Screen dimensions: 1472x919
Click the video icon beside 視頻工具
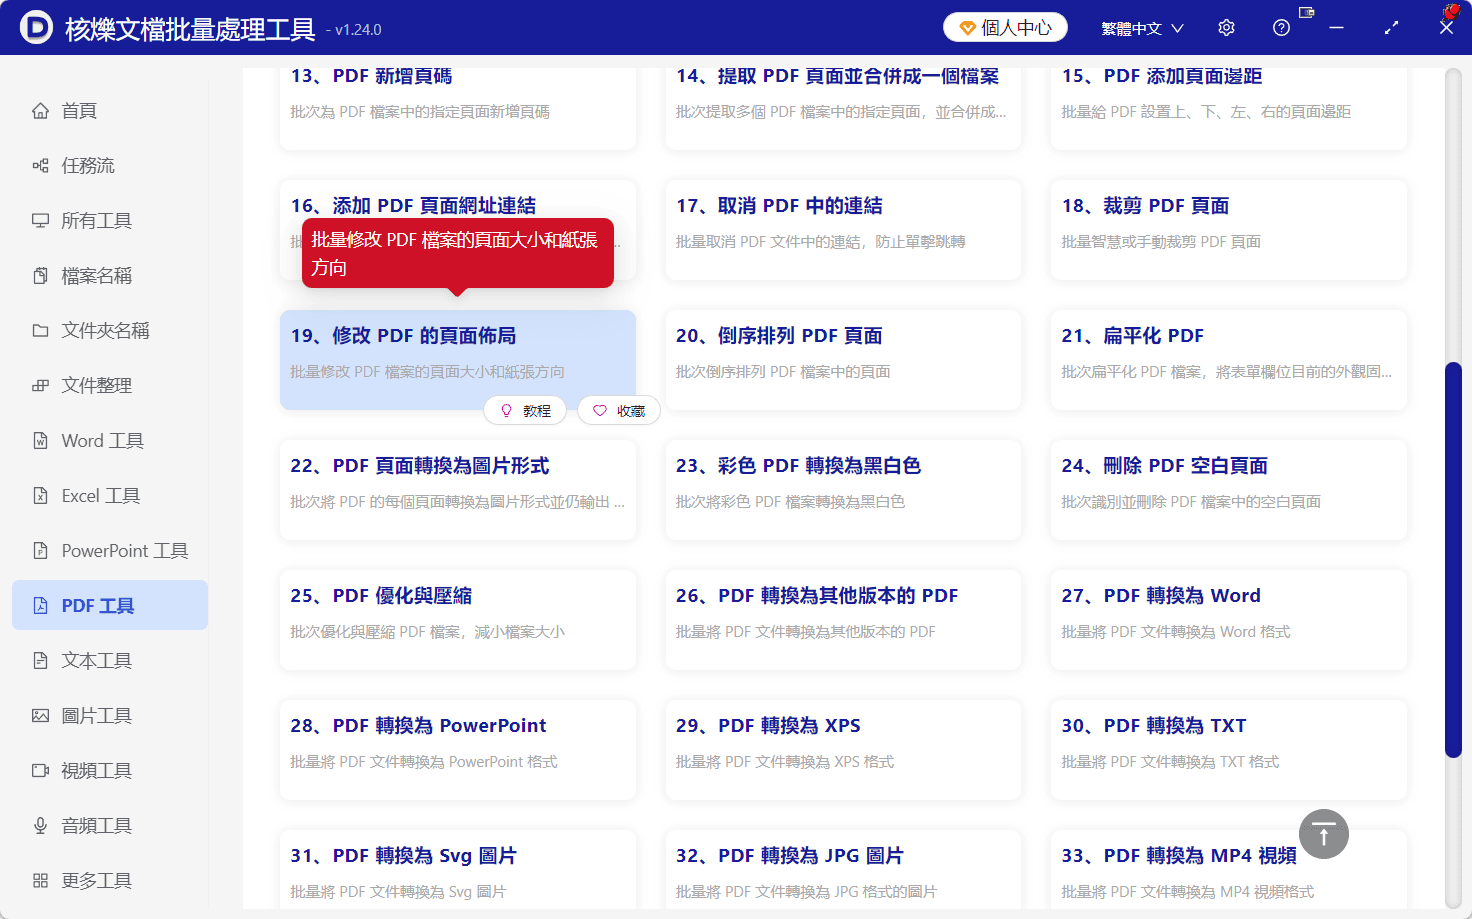[40, 771]
